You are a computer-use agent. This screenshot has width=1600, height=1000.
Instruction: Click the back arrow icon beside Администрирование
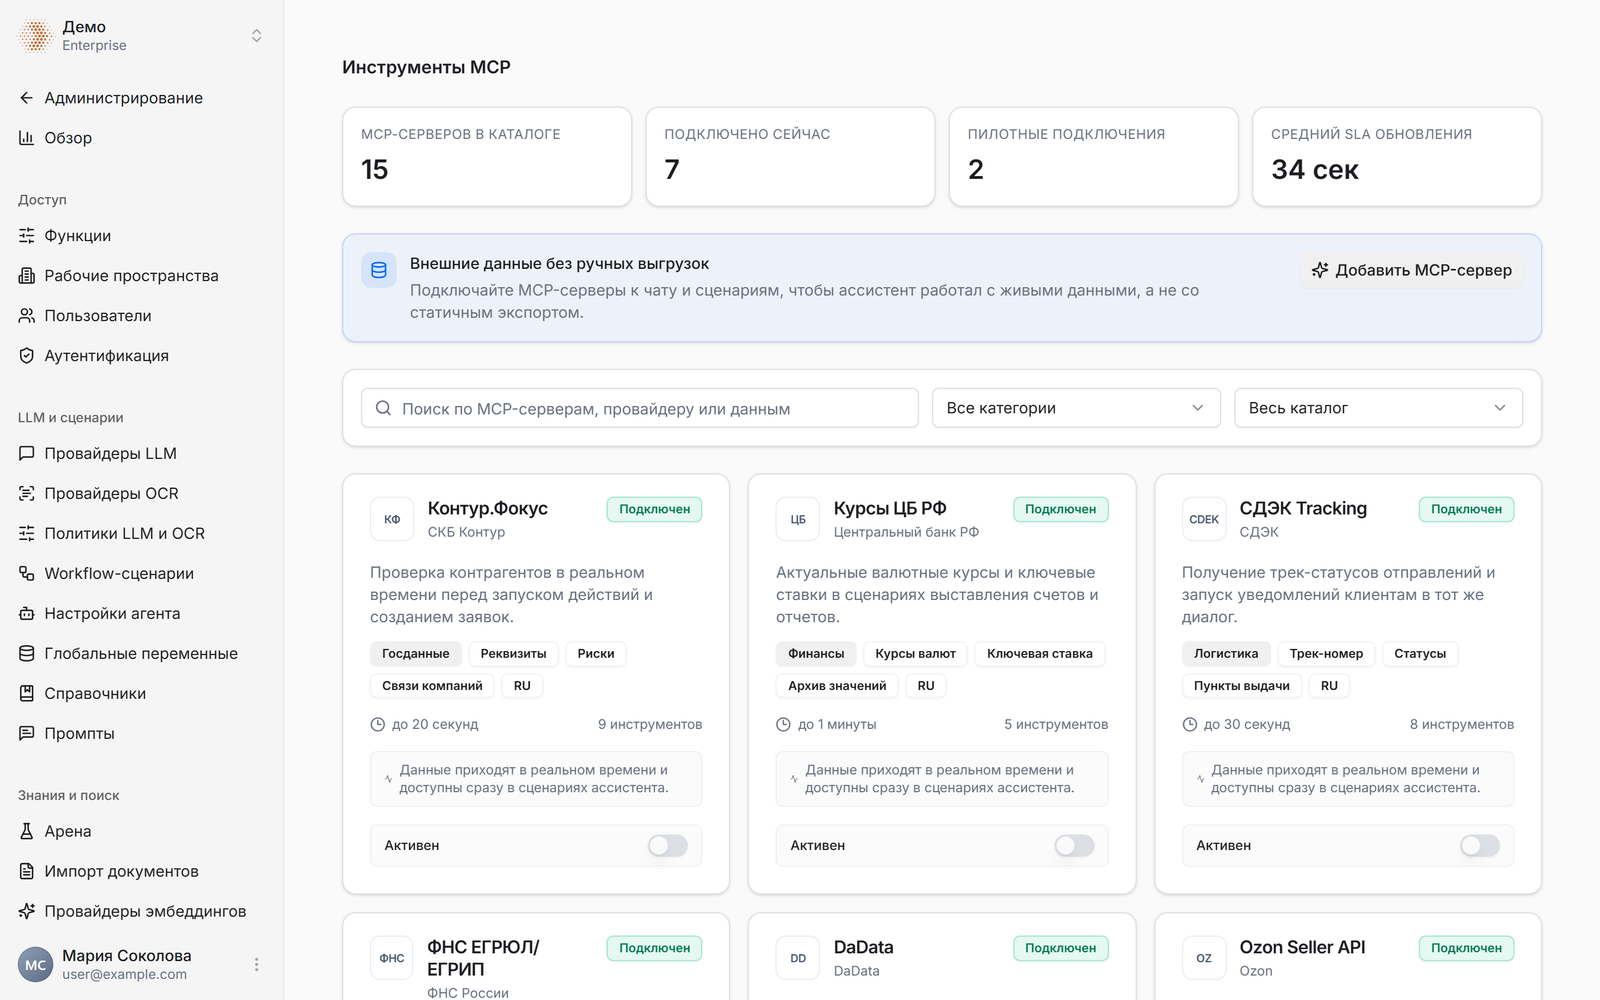point(27,98)
